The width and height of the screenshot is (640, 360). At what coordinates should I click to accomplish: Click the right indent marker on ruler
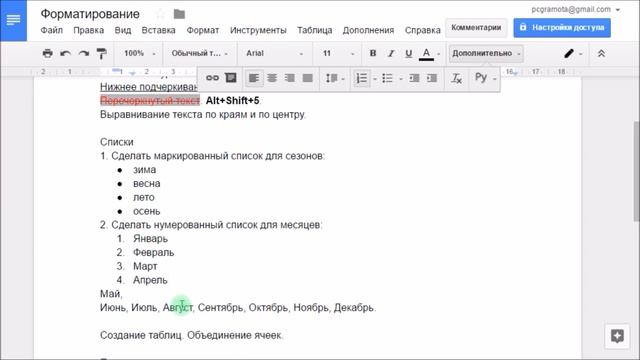(515, 73)
